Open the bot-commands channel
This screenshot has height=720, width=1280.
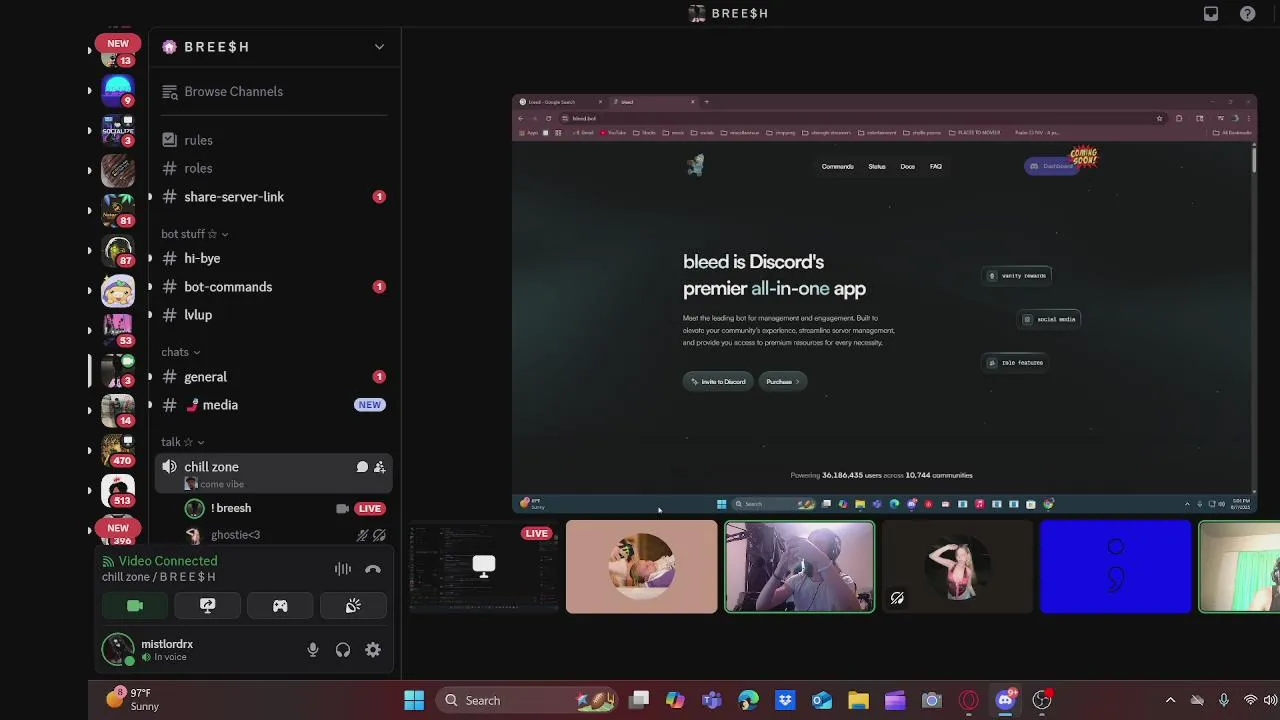pyautogui.click(x=274, y=287)
